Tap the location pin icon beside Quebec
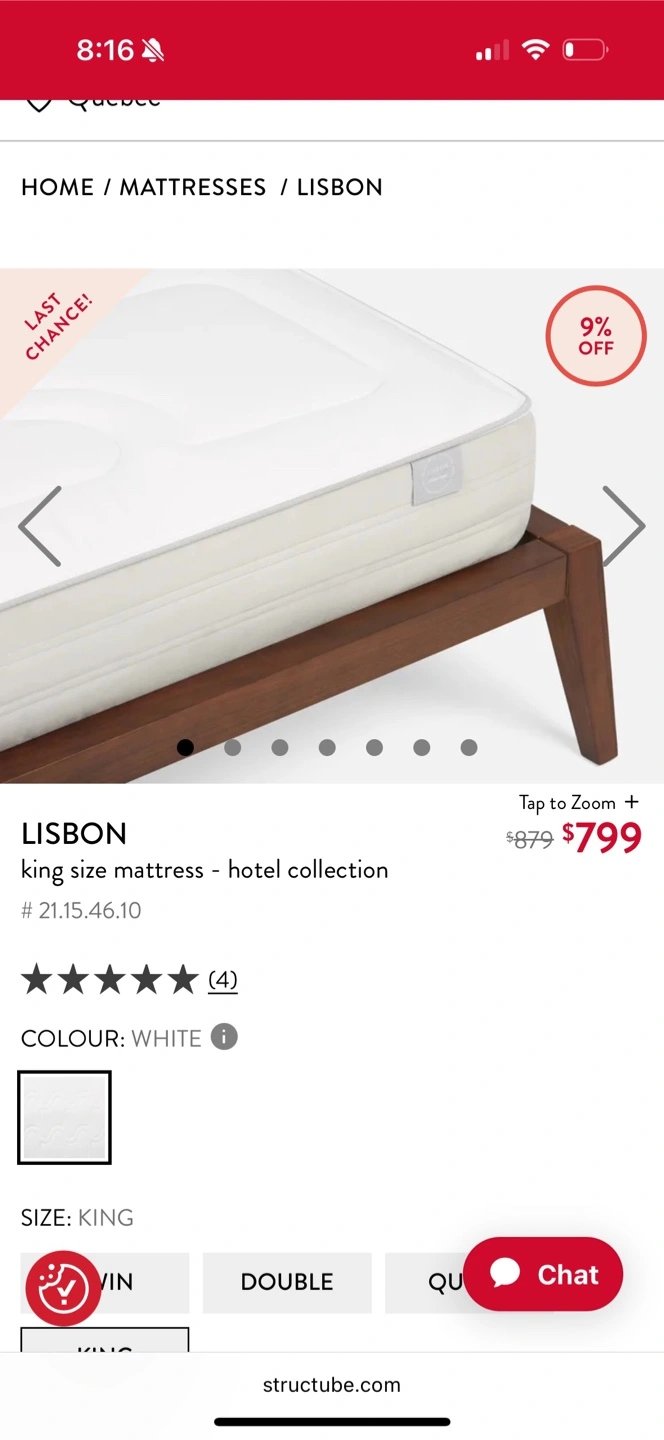The height and width of the screenshot is (1440, 664). [38, 104]
